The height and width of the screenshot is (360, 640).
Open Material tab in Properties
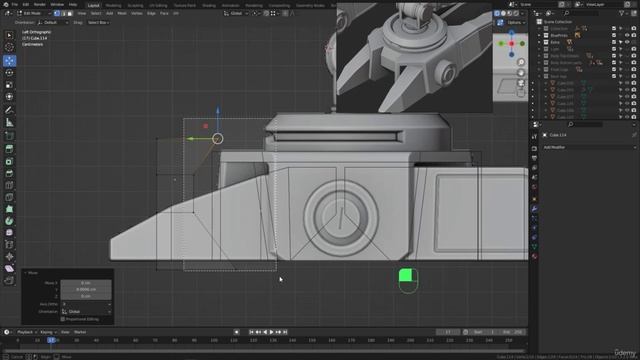coord(534,257)
